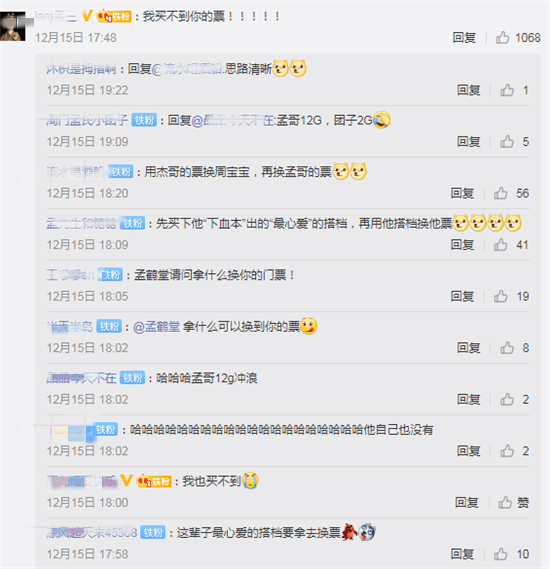Screen dimensions: 550x569
Task: Reply to the 18:09 comment about 搭档
Action: click(462, 245)
